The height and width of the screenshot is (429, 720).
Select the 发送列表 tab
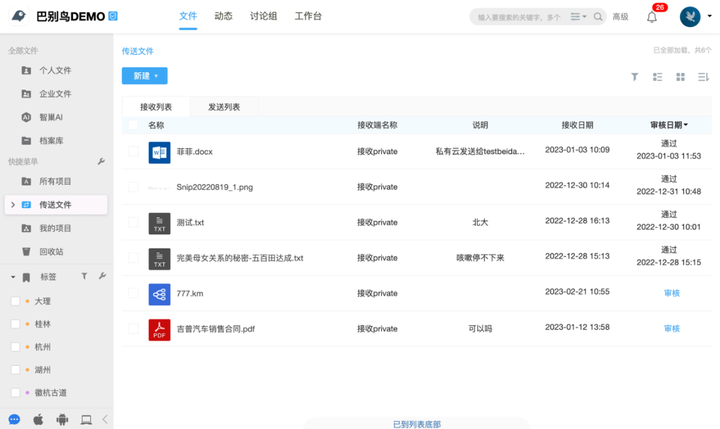pos(224,107)
